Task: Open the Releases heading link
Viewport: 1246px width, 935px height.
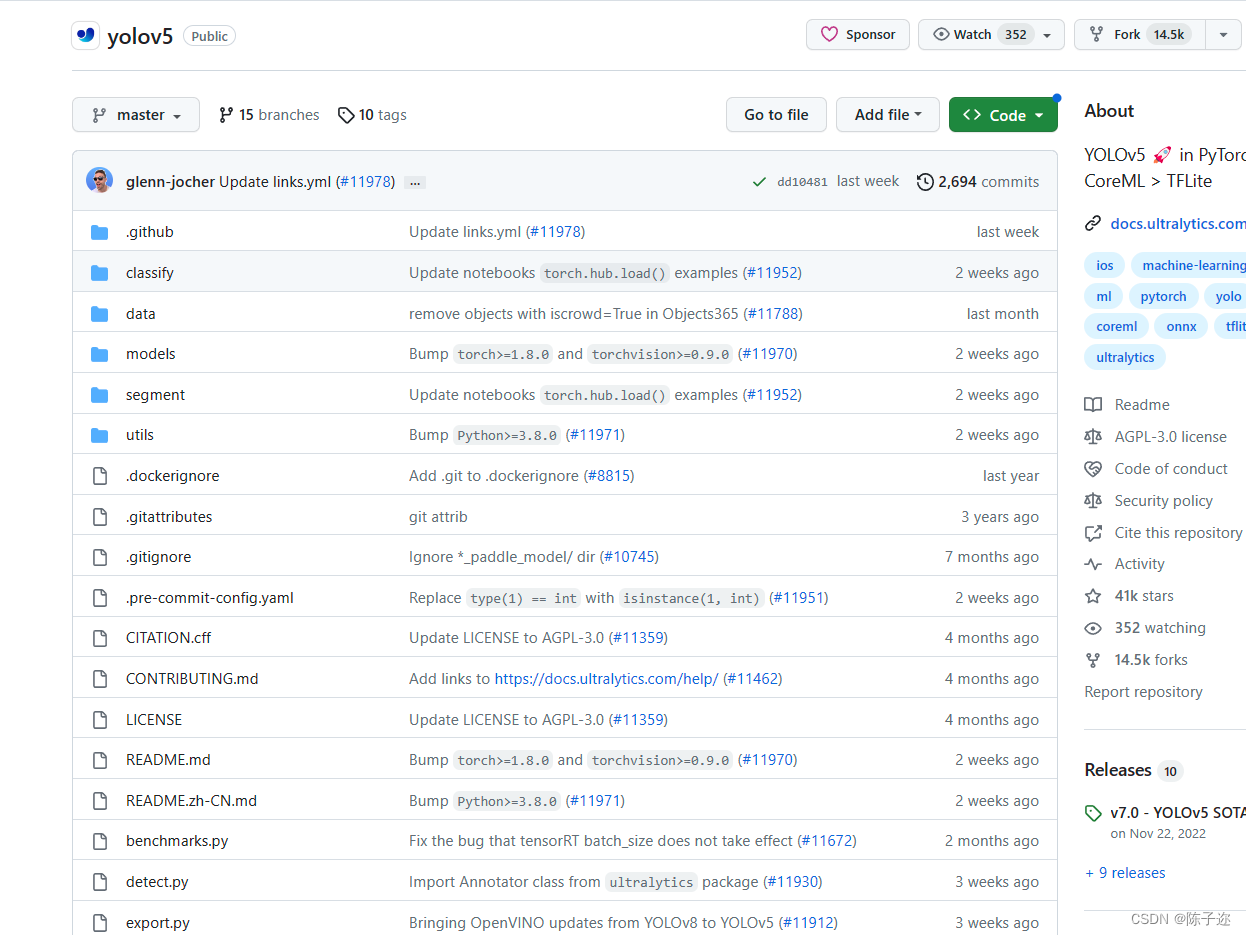Action: coord(1118,770)
